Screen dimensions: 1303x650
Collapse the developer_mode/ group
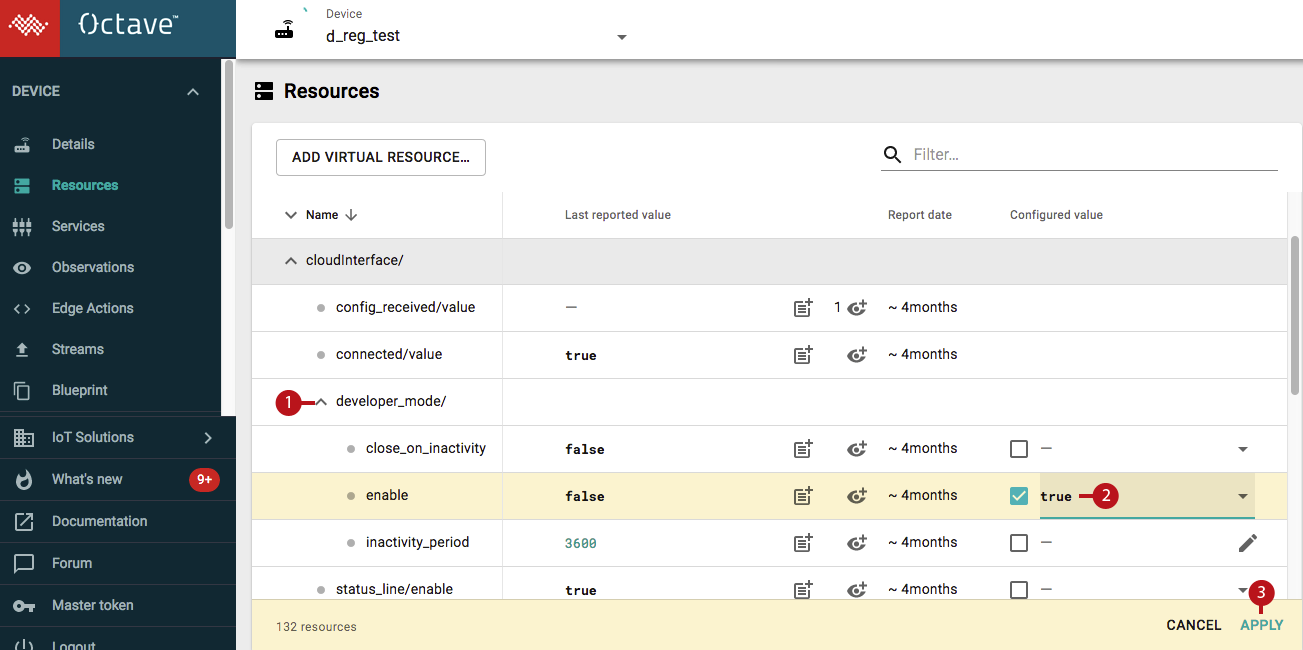[x=321, y=401]
